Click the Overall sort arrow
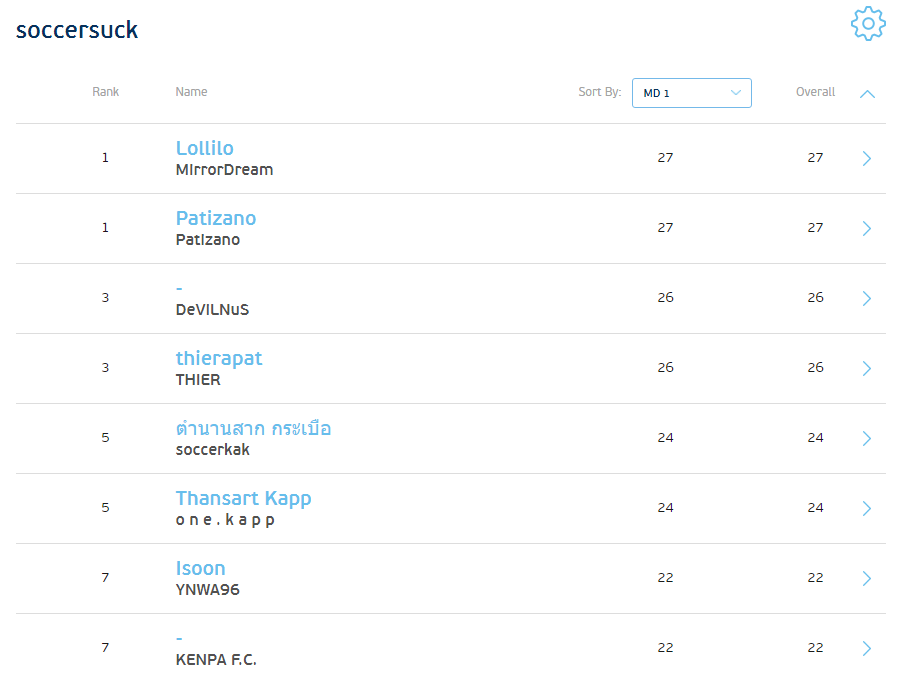 pos(867,93)
